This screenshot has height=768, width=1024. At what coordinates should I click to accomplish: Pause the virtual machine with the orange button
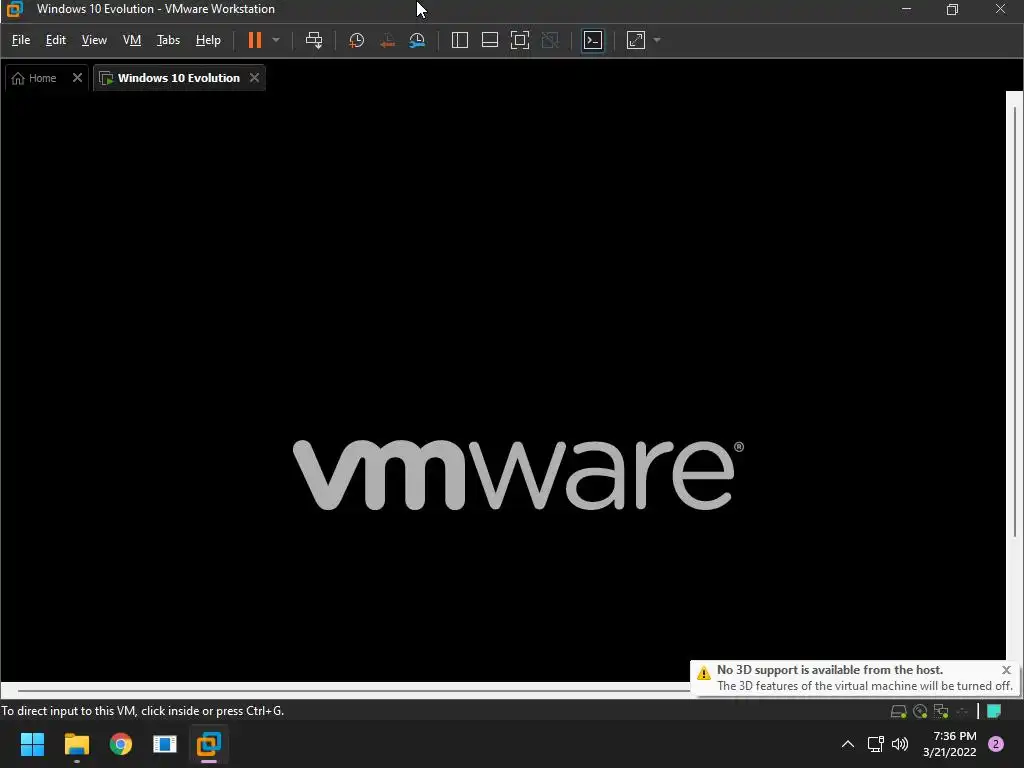pyautogui.click(x=255, y=40)
